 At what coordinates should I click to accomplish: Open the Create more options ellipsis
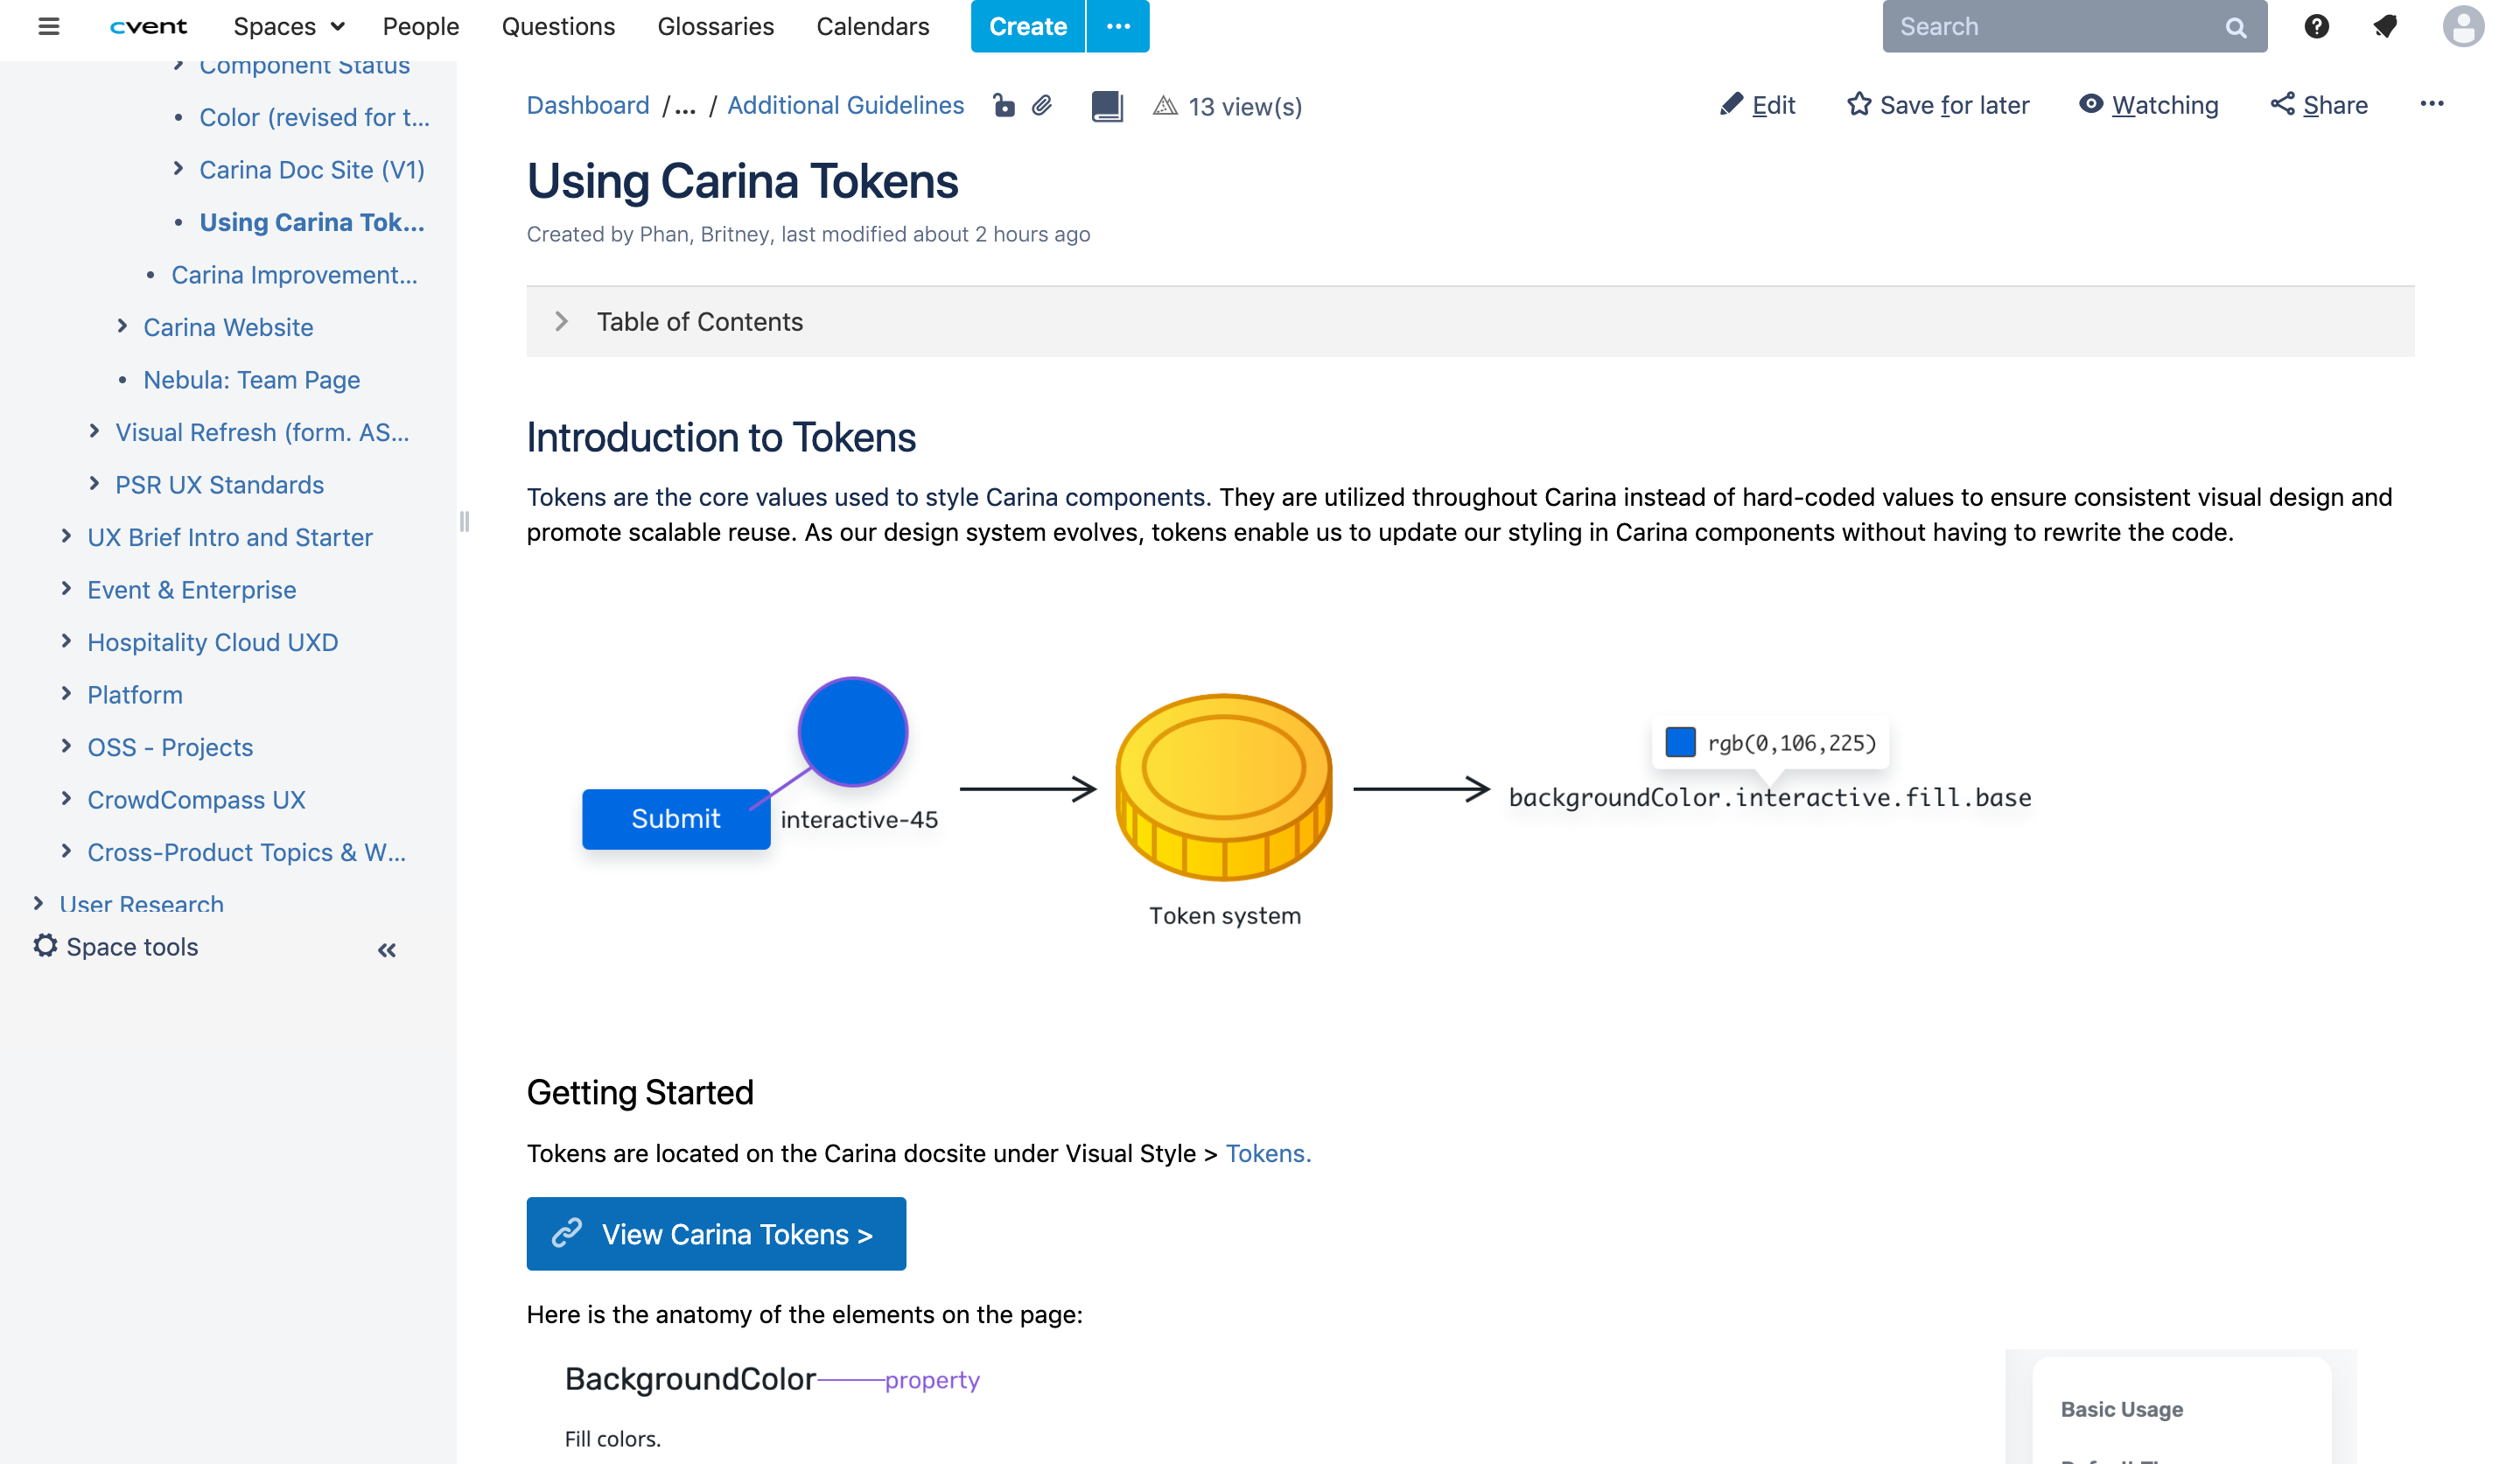coord(1118,27)
